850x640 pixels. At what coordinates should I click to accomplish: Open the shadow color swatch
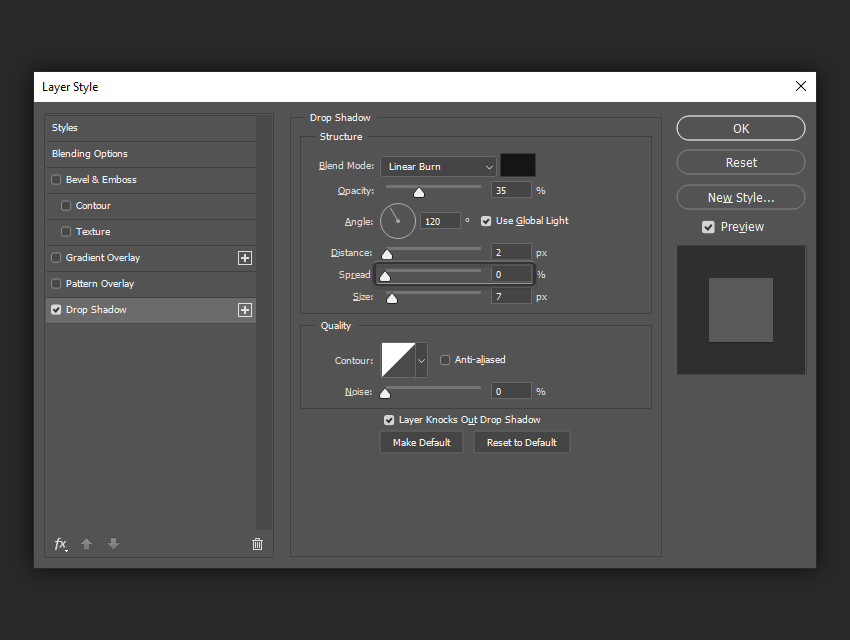click(x=518, y=165)
